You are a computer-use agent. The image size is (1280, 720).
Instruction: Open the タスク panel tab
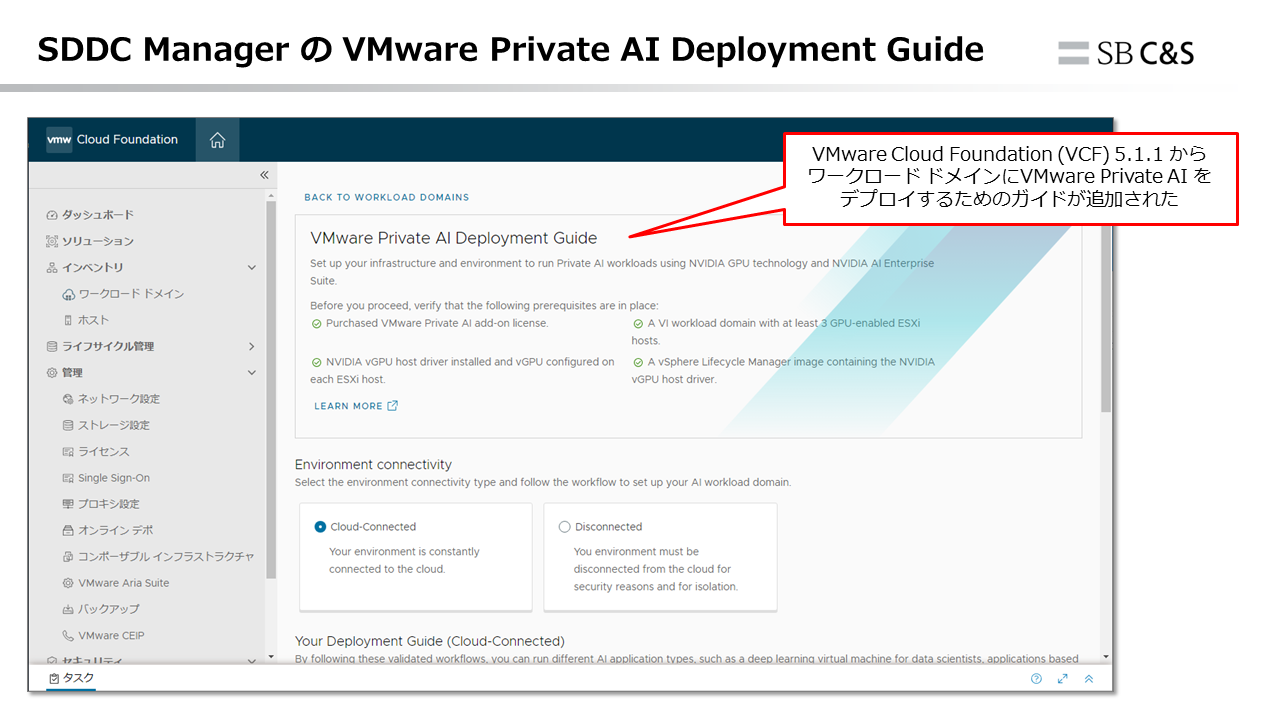pyautogui.click(x=71, y=678)
